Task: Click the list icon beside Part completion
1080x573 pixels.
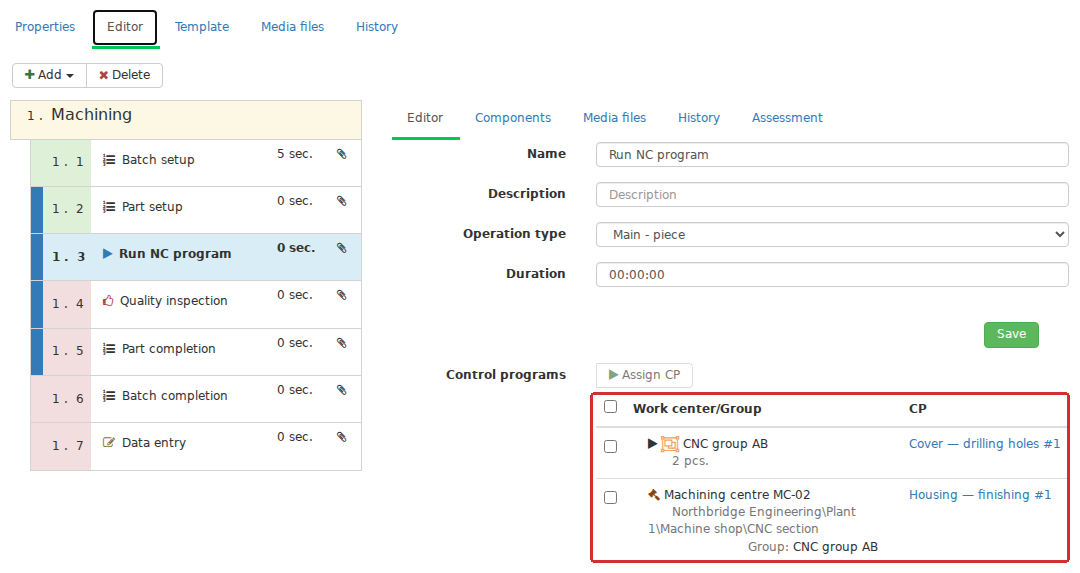Action: (109, 348)
